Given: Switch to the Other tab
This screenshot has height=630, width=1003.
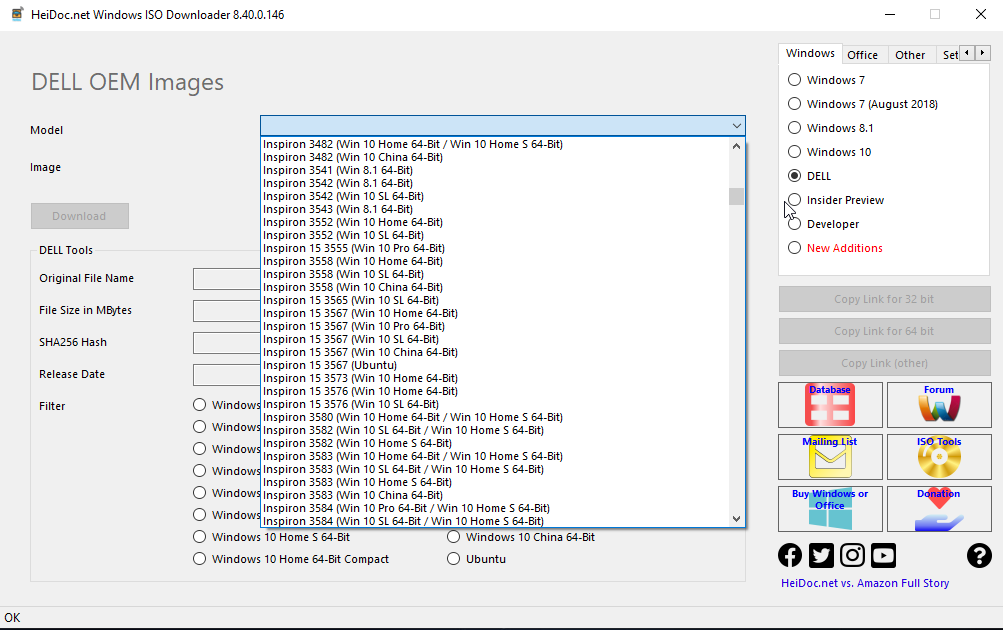Looking at the screenshot, I should 910,55.
